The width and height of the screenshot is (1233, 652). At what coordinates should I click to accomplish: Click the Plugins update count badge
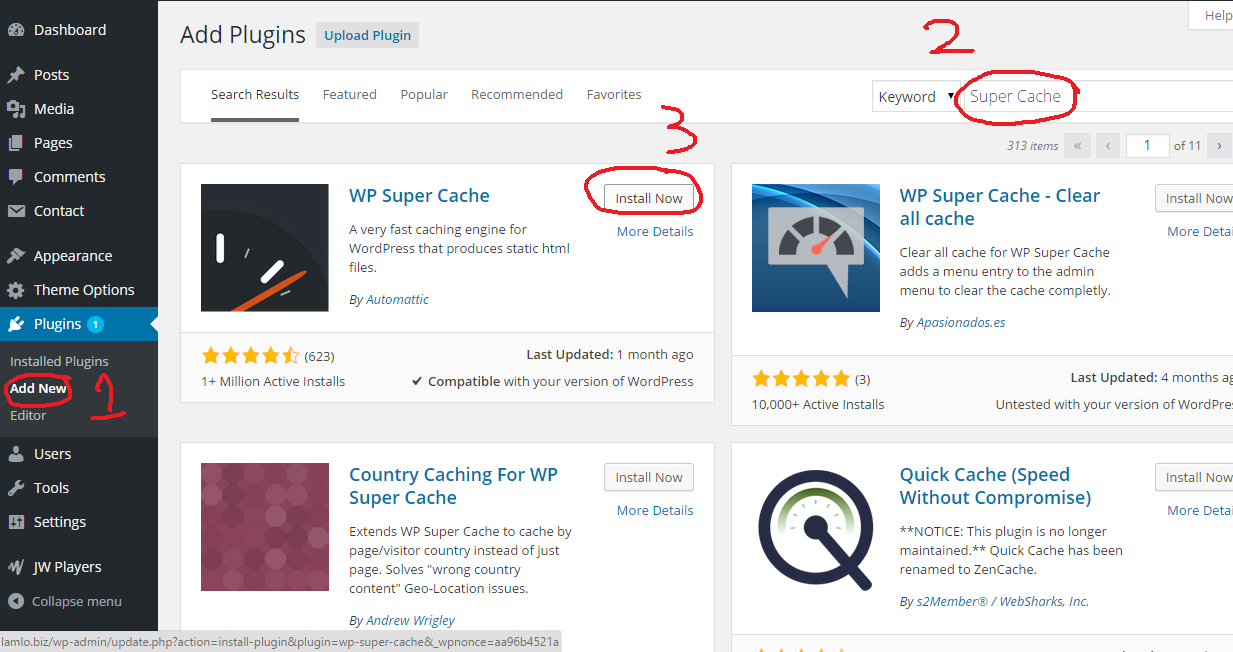click(x=95, y=324)
